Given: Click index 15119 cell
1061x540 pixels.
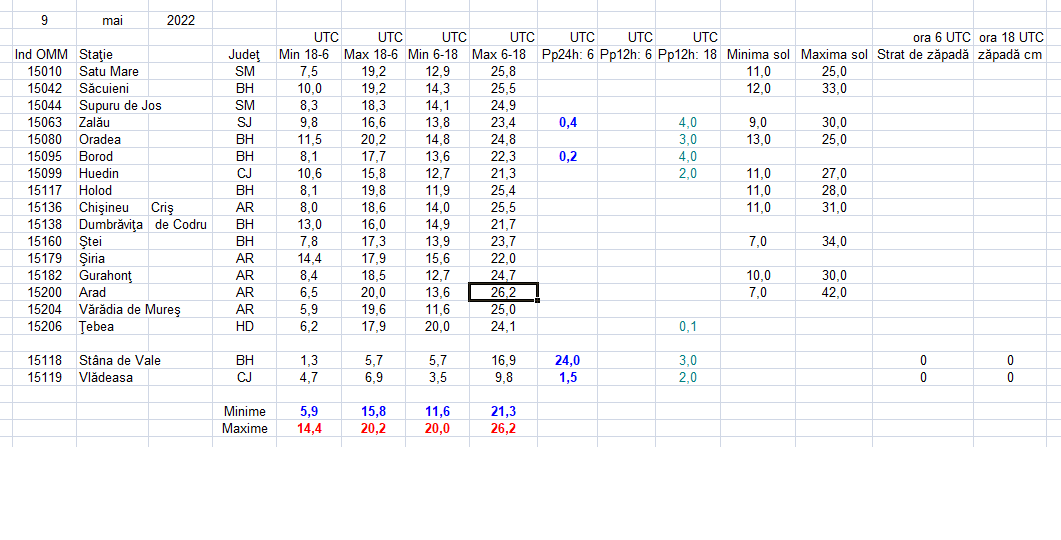Looking at the screenshot, I should click(x=44, y=377).
